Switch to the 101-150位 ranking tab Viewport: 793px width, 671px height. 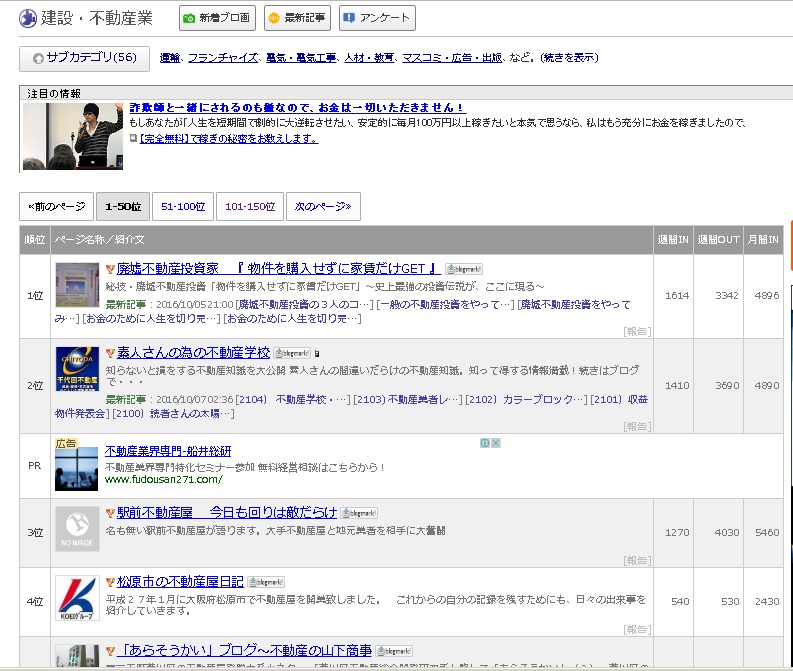[x=250, y=207]
